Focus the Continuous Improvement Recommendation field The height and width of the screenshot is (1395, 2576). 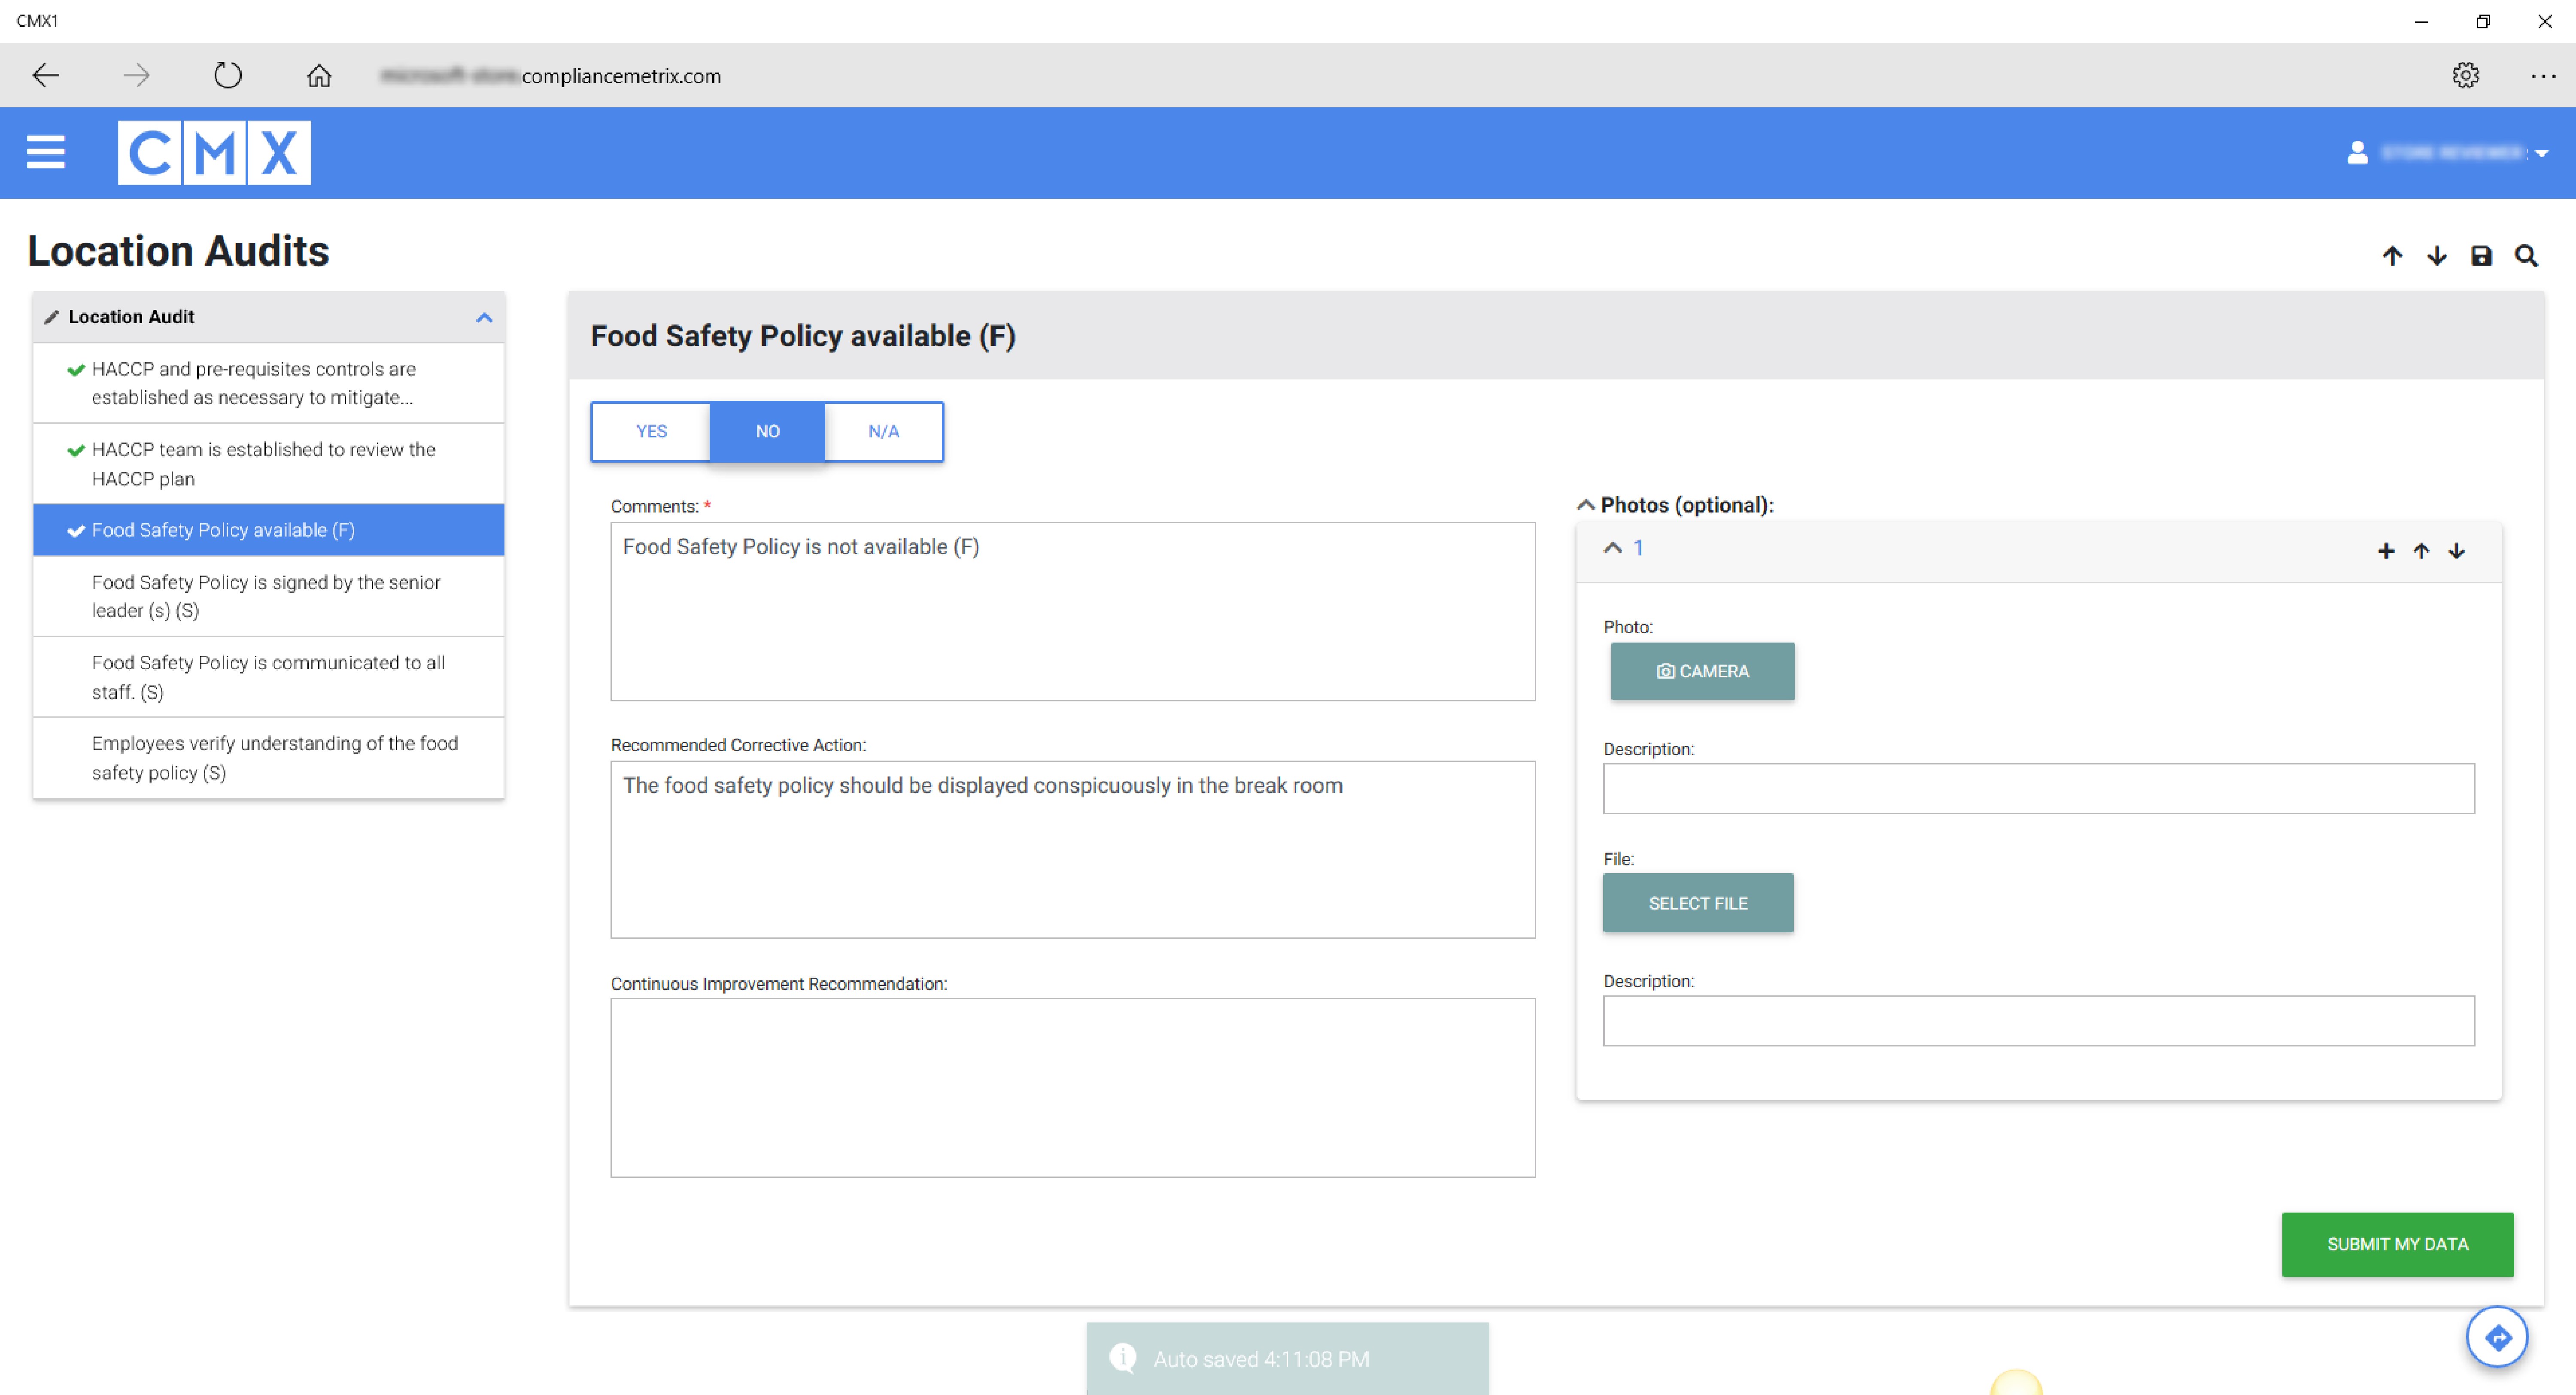coord(1073,1088)
